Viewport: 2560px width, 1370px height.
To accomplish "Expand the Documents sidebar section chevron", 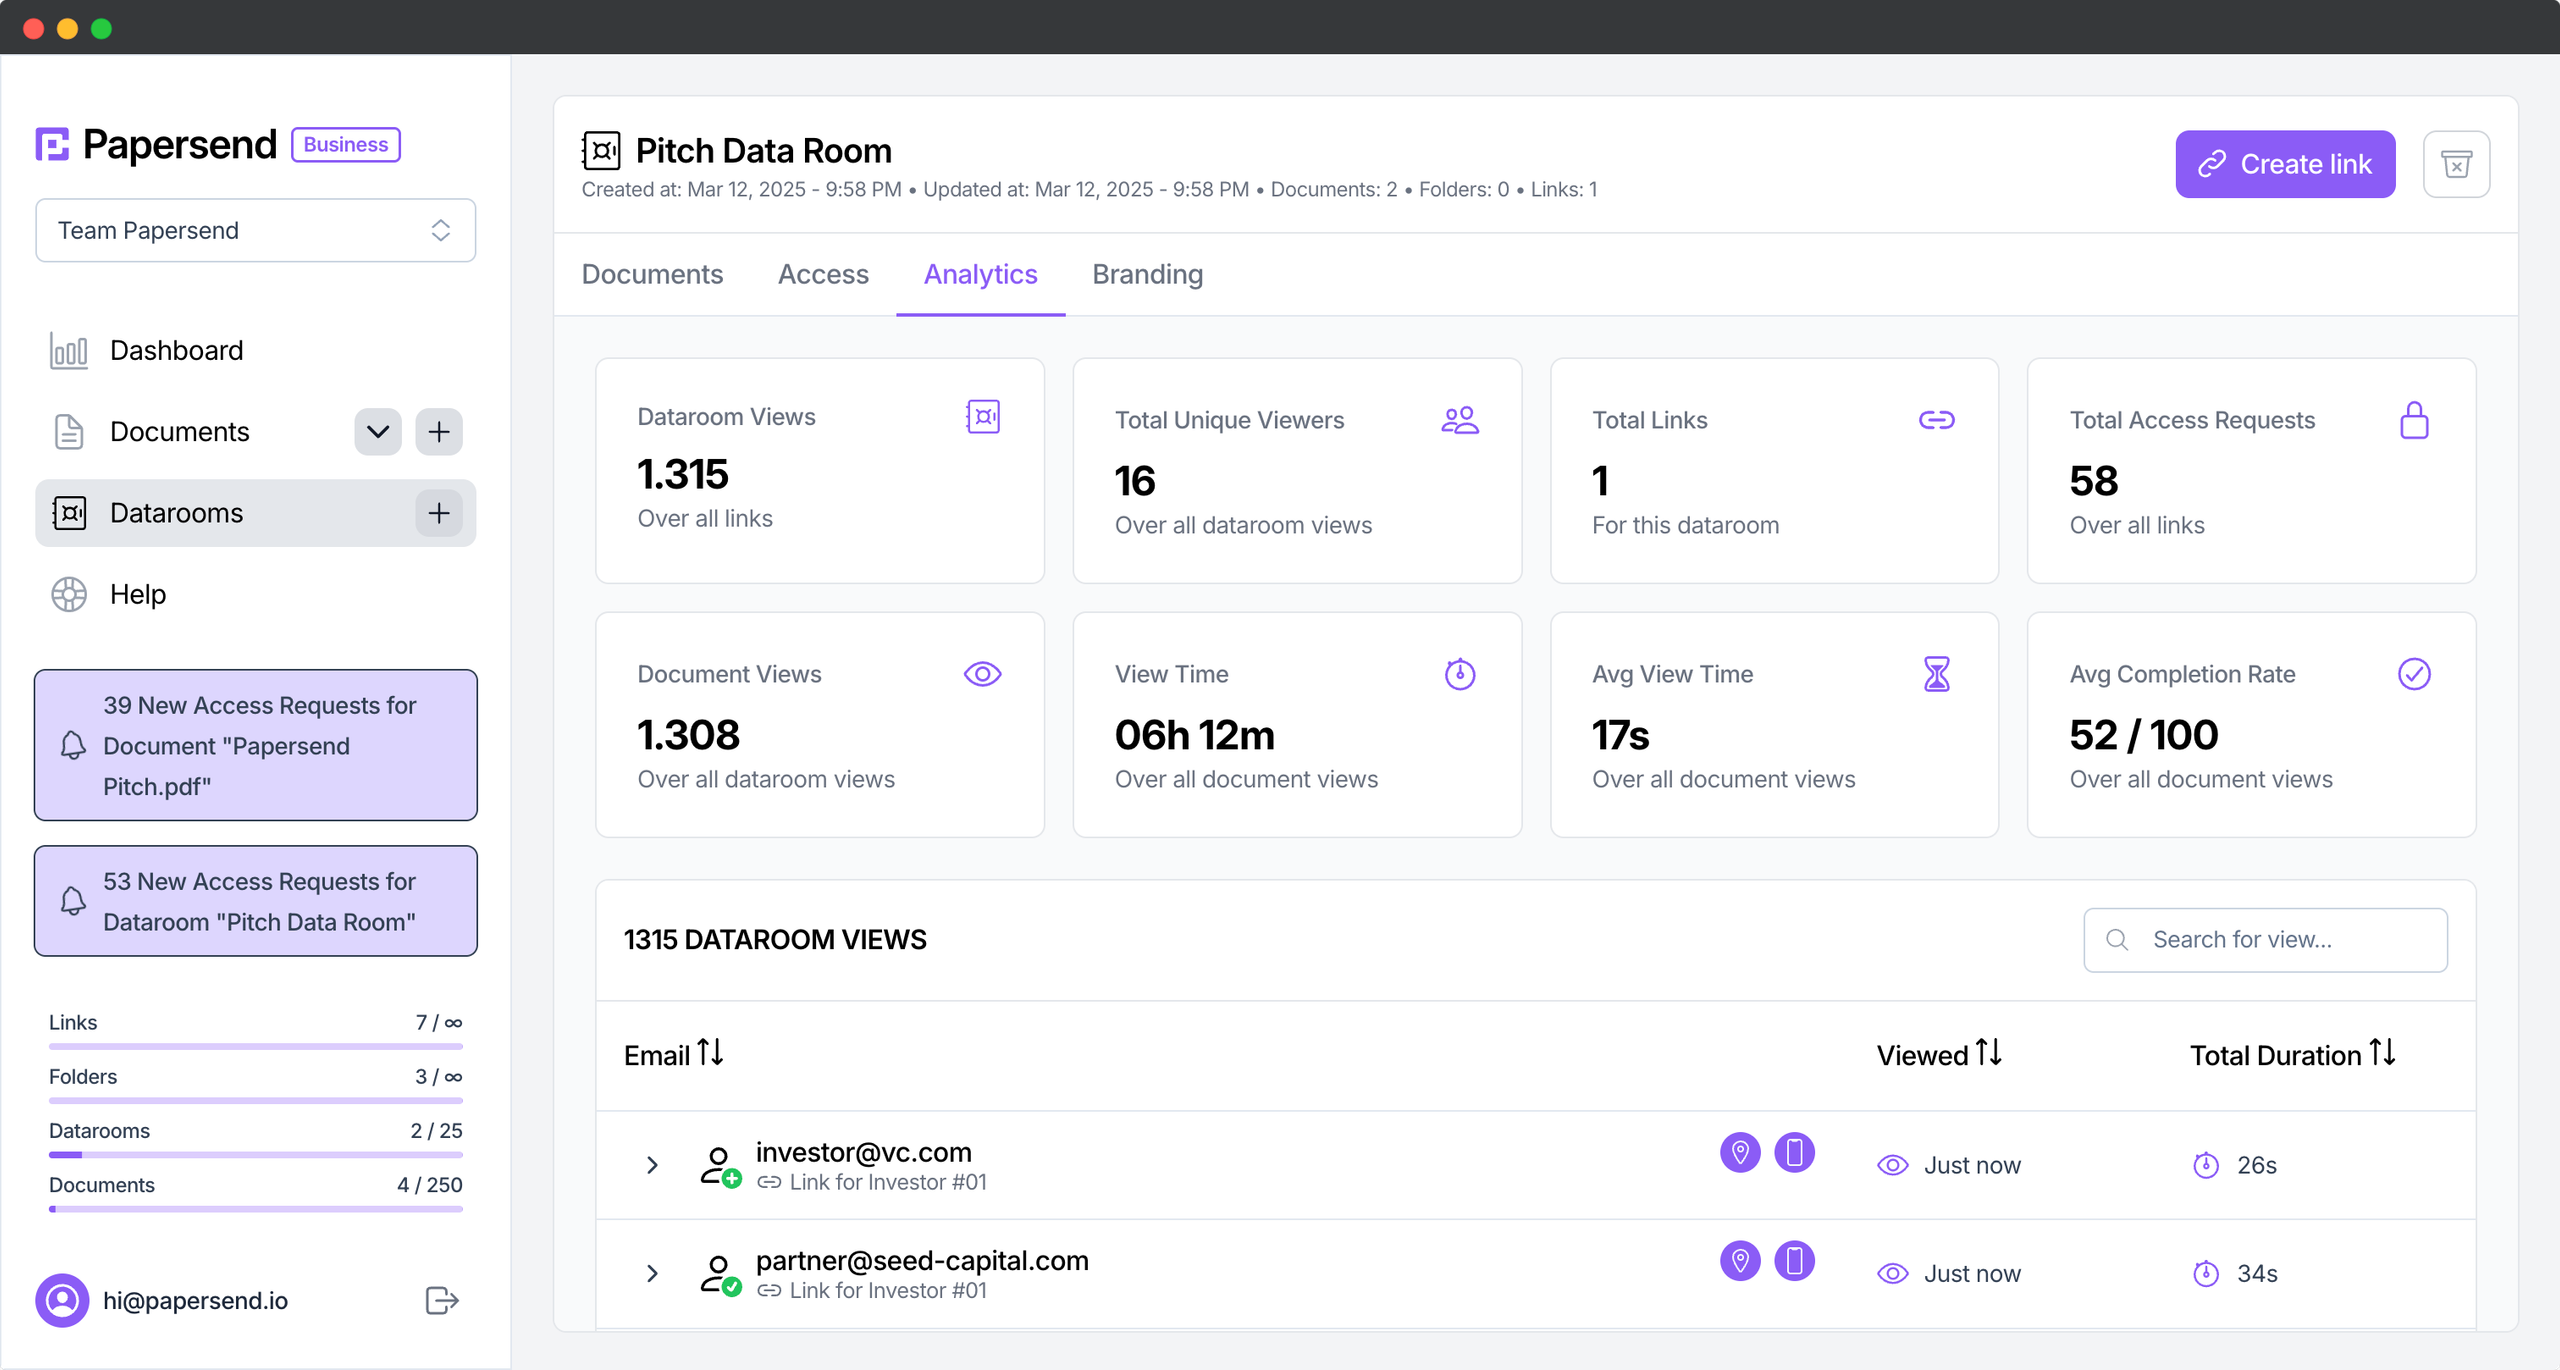I will (377, 431).
